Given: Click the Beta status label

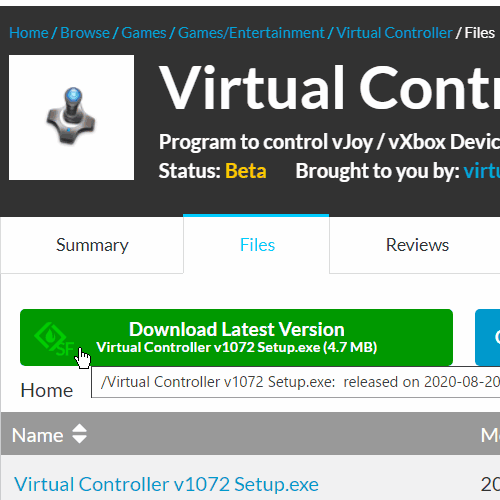Looking at the screenshot, I should tap(246, 171).
